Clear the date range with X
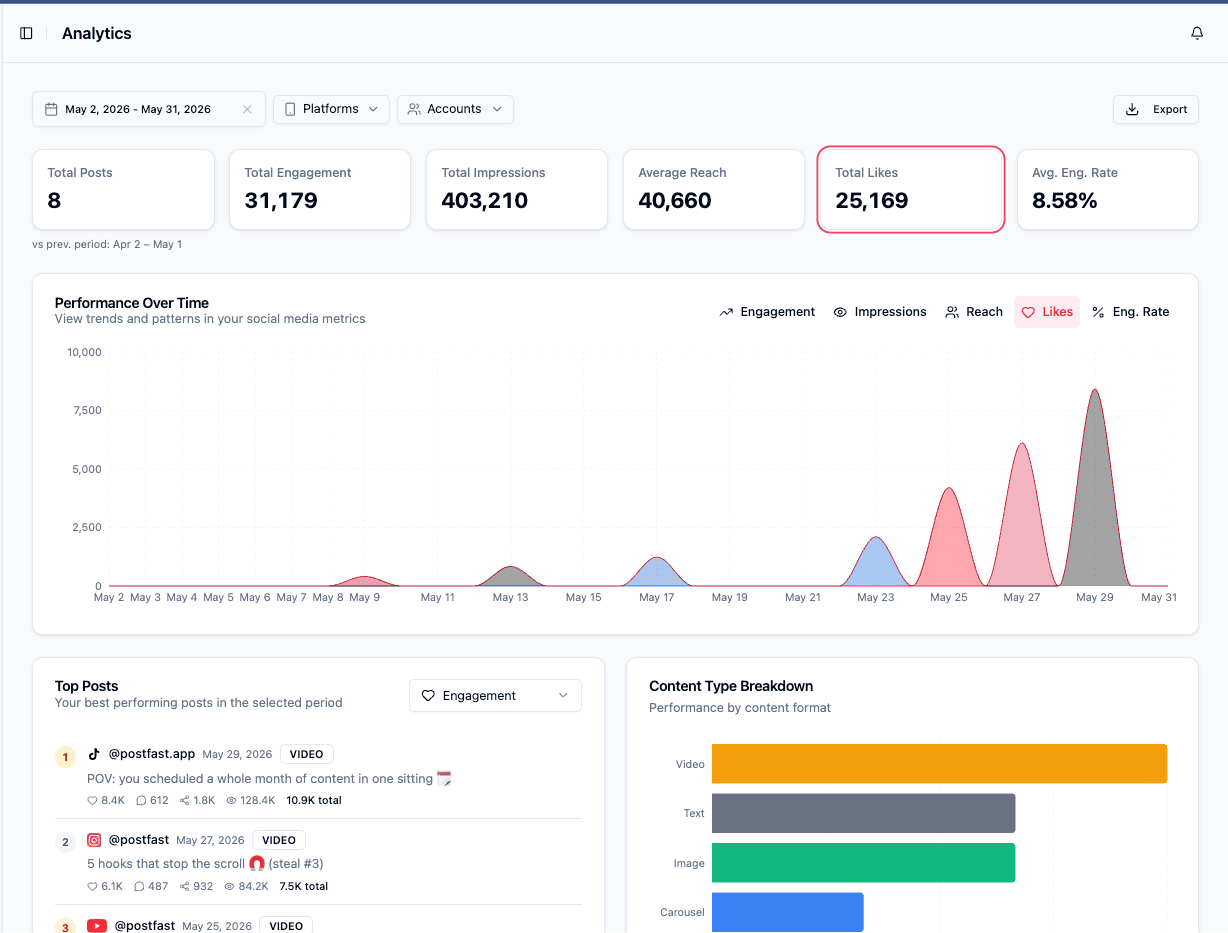Image resolution: width=1228 pixels, height=933 pixels. click(247, 109)
